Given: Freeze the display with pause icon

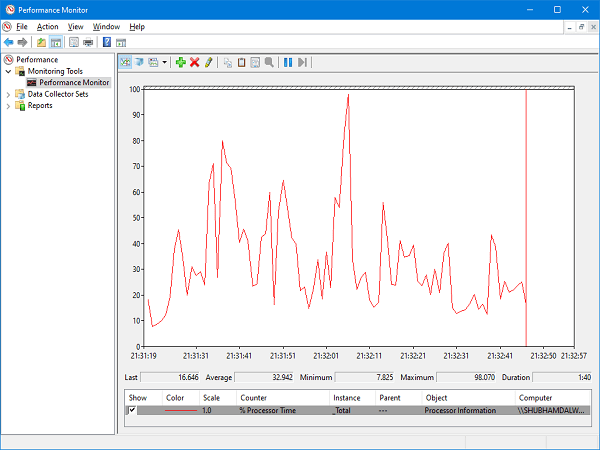Looking at the screenshot, I should (288, 62).
